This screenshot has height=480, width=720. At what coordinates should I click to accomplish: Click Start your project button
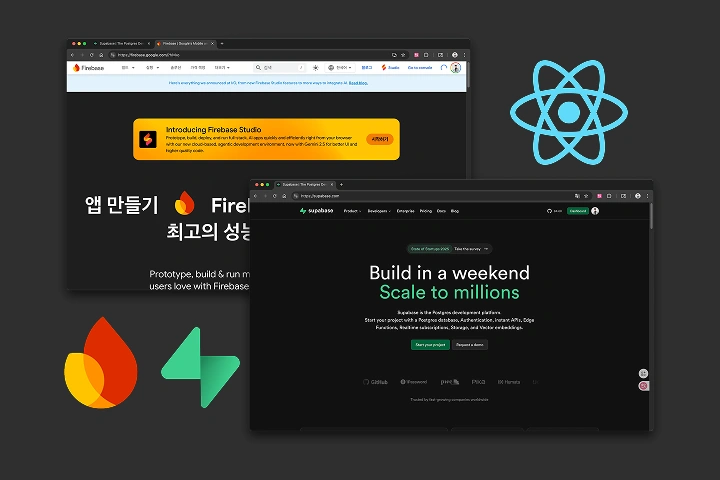click(430, 344)
